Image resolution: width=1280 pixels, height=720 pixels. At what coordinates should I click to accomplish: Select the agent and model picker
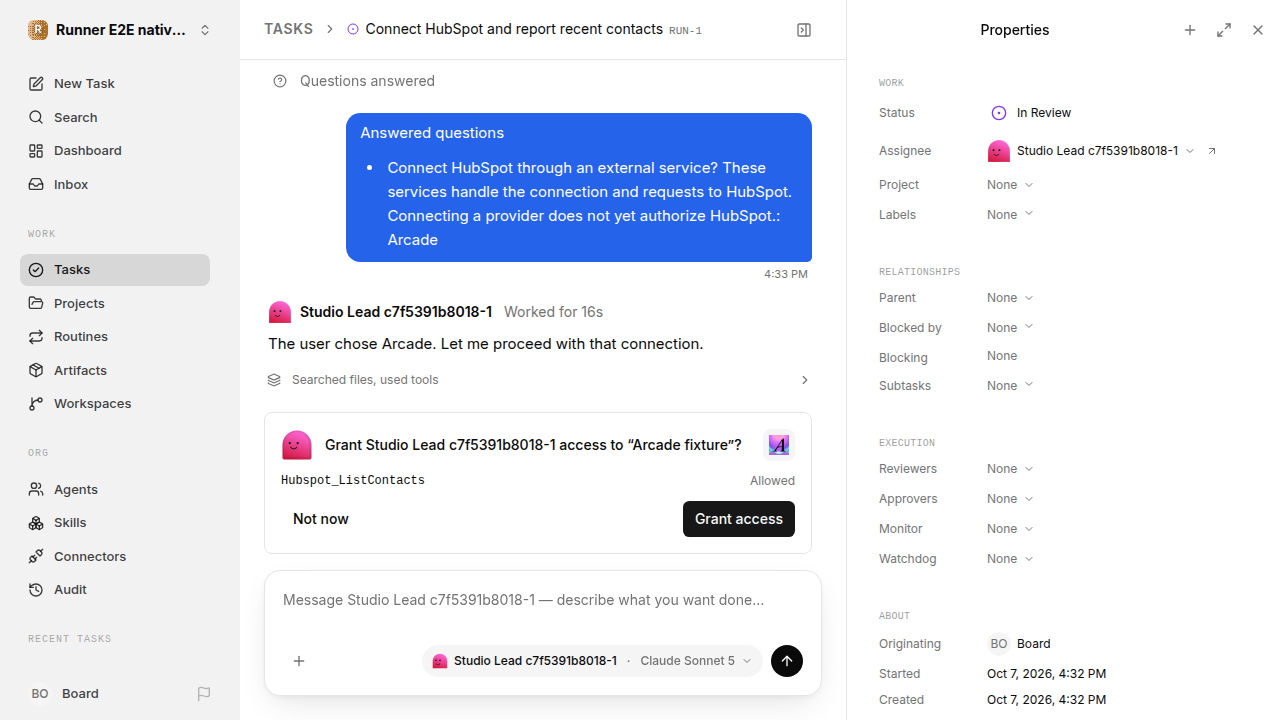592,661
